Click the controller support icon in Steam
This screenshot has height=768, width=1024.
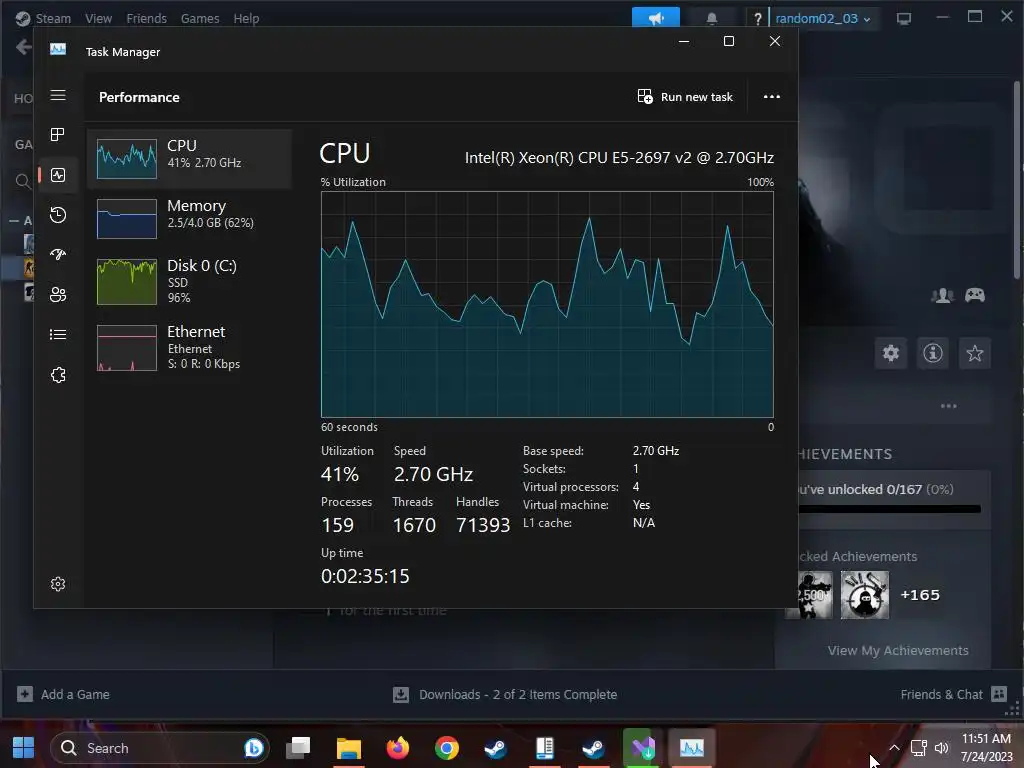[975, 295]
